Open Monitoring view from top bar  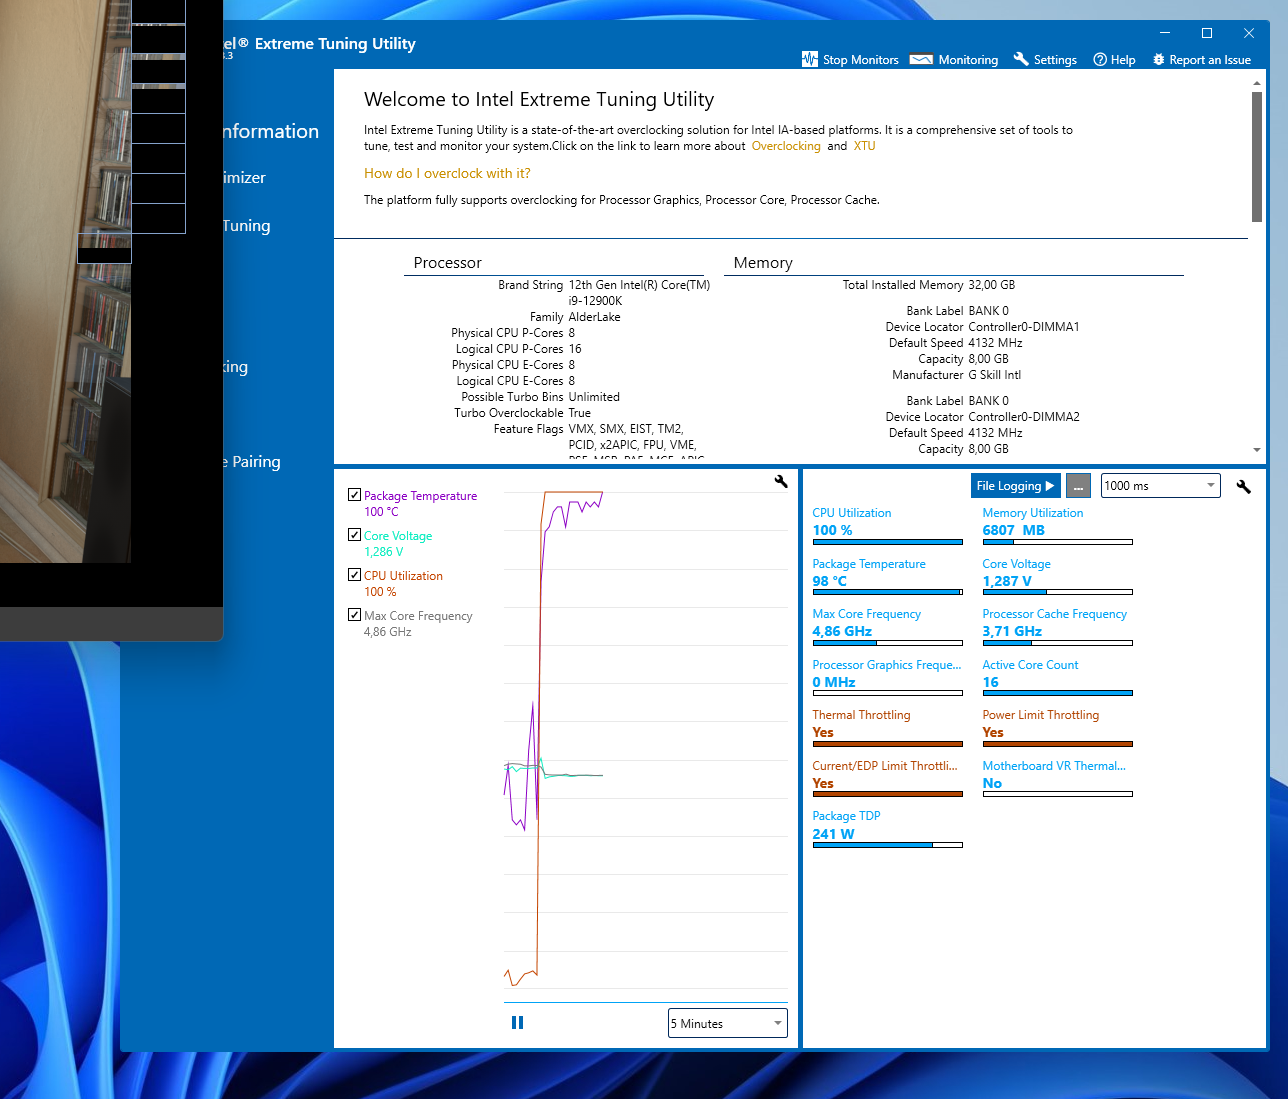point(954,59)
